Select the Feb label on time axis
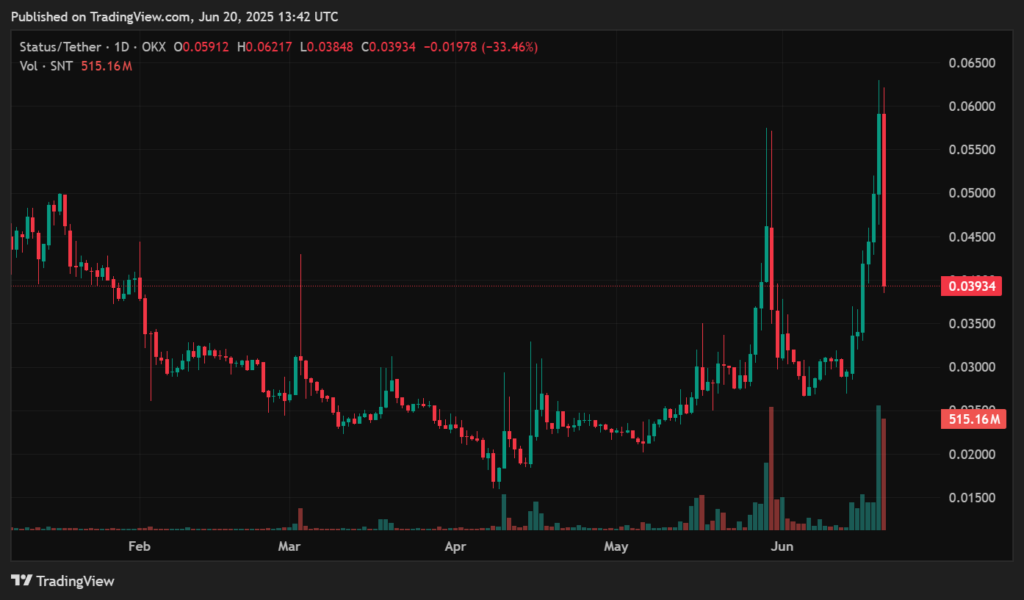Screen dimensions: 1024x600 [x=139, y=547]
